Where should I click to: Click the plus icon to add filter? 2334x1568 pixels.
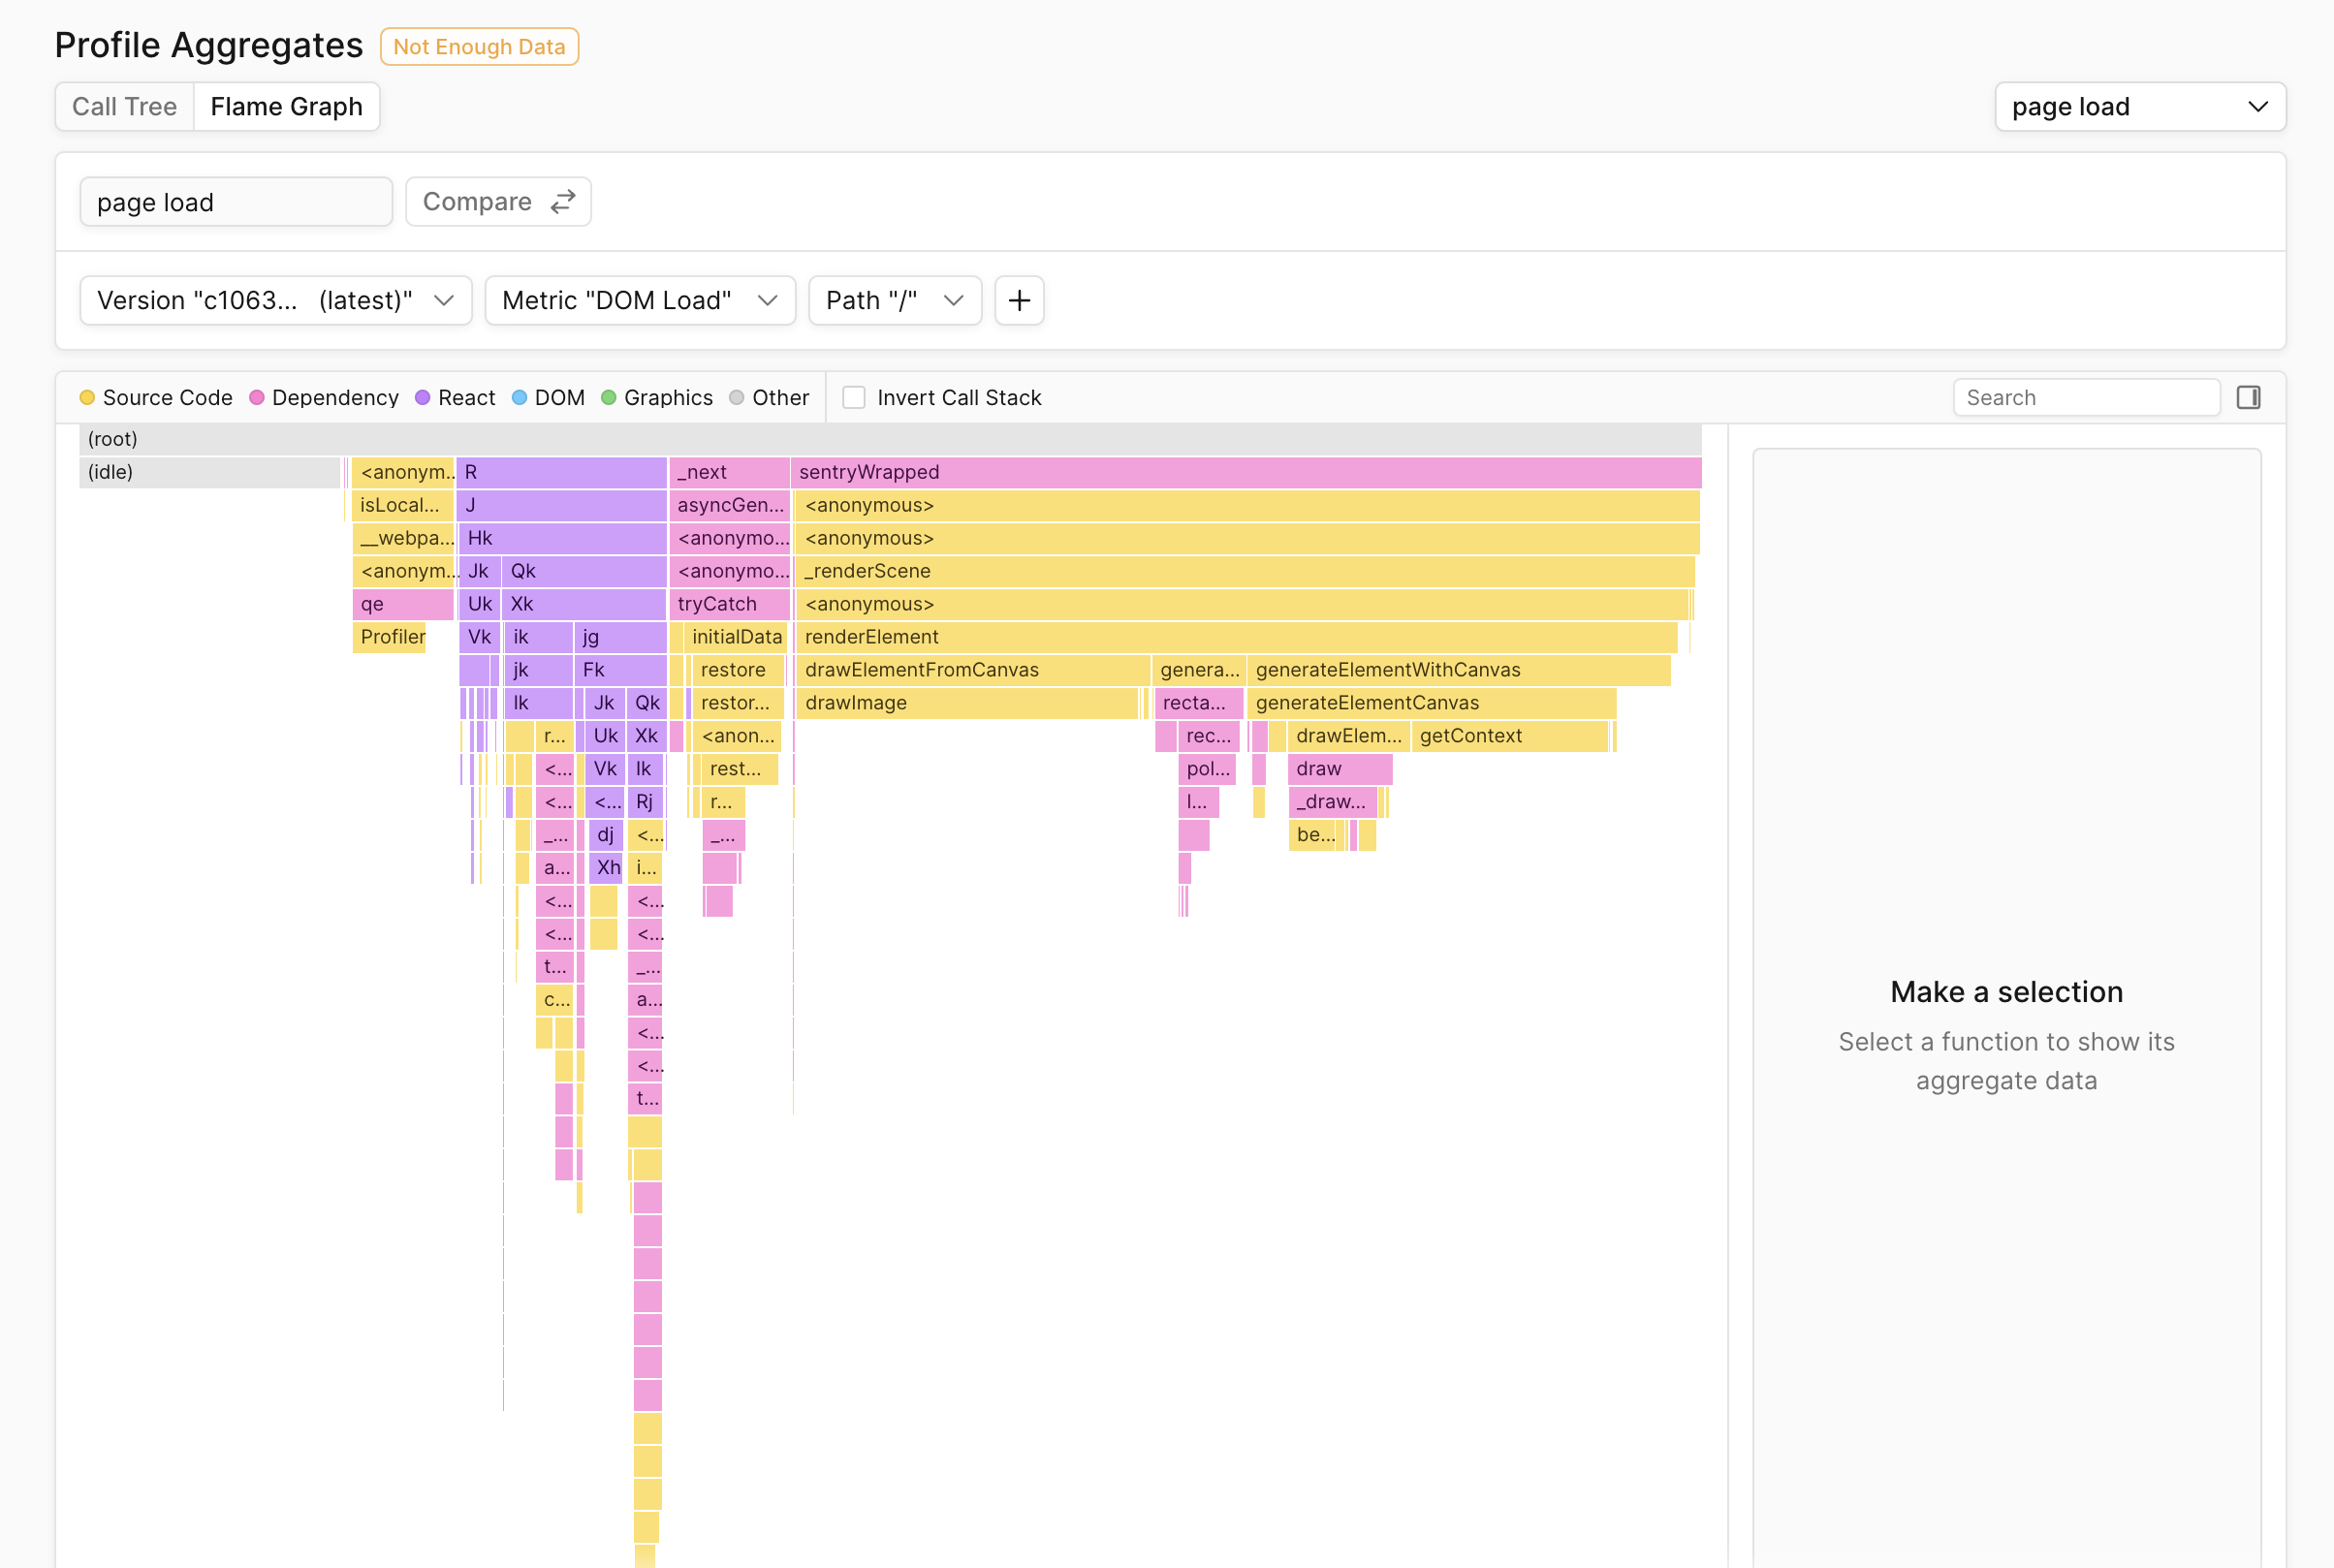1019,300
